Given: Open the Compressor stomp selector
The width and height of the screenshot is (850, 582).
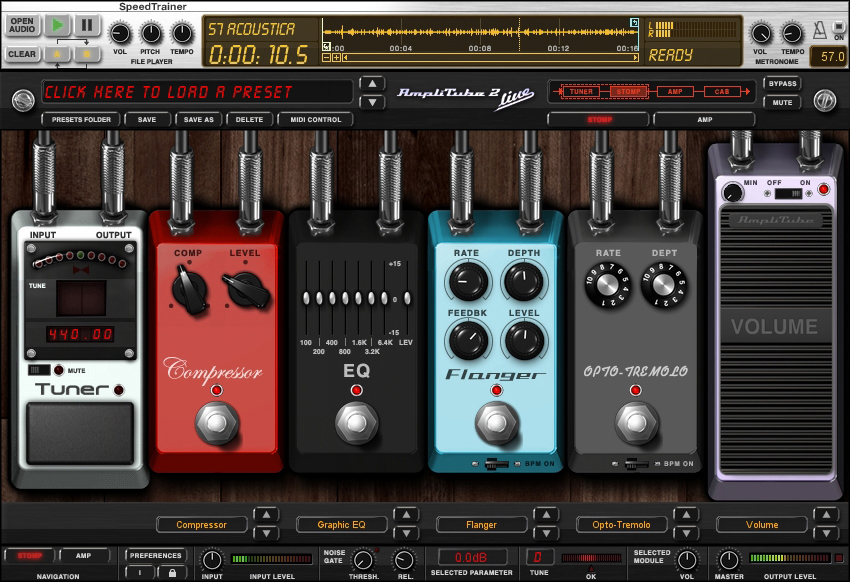Looking at the screenshot, I should (202, 525).
